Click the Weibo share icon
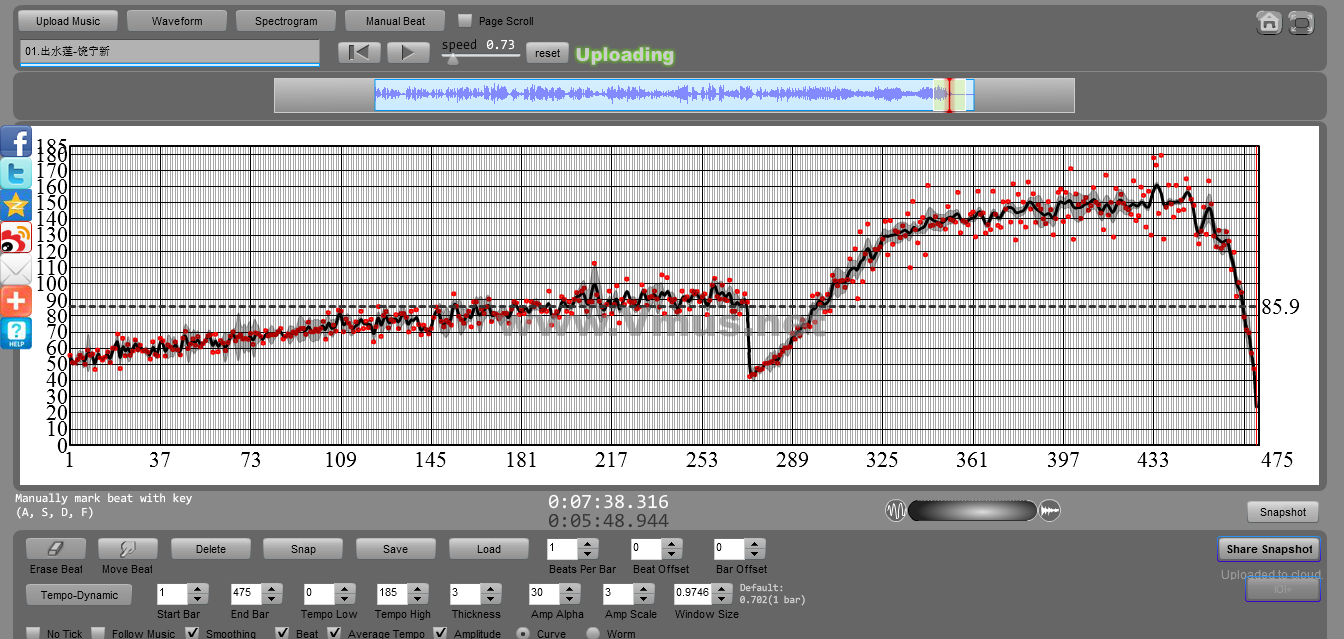Screen dimensions: 1344x639 click(x=16, y=238)
